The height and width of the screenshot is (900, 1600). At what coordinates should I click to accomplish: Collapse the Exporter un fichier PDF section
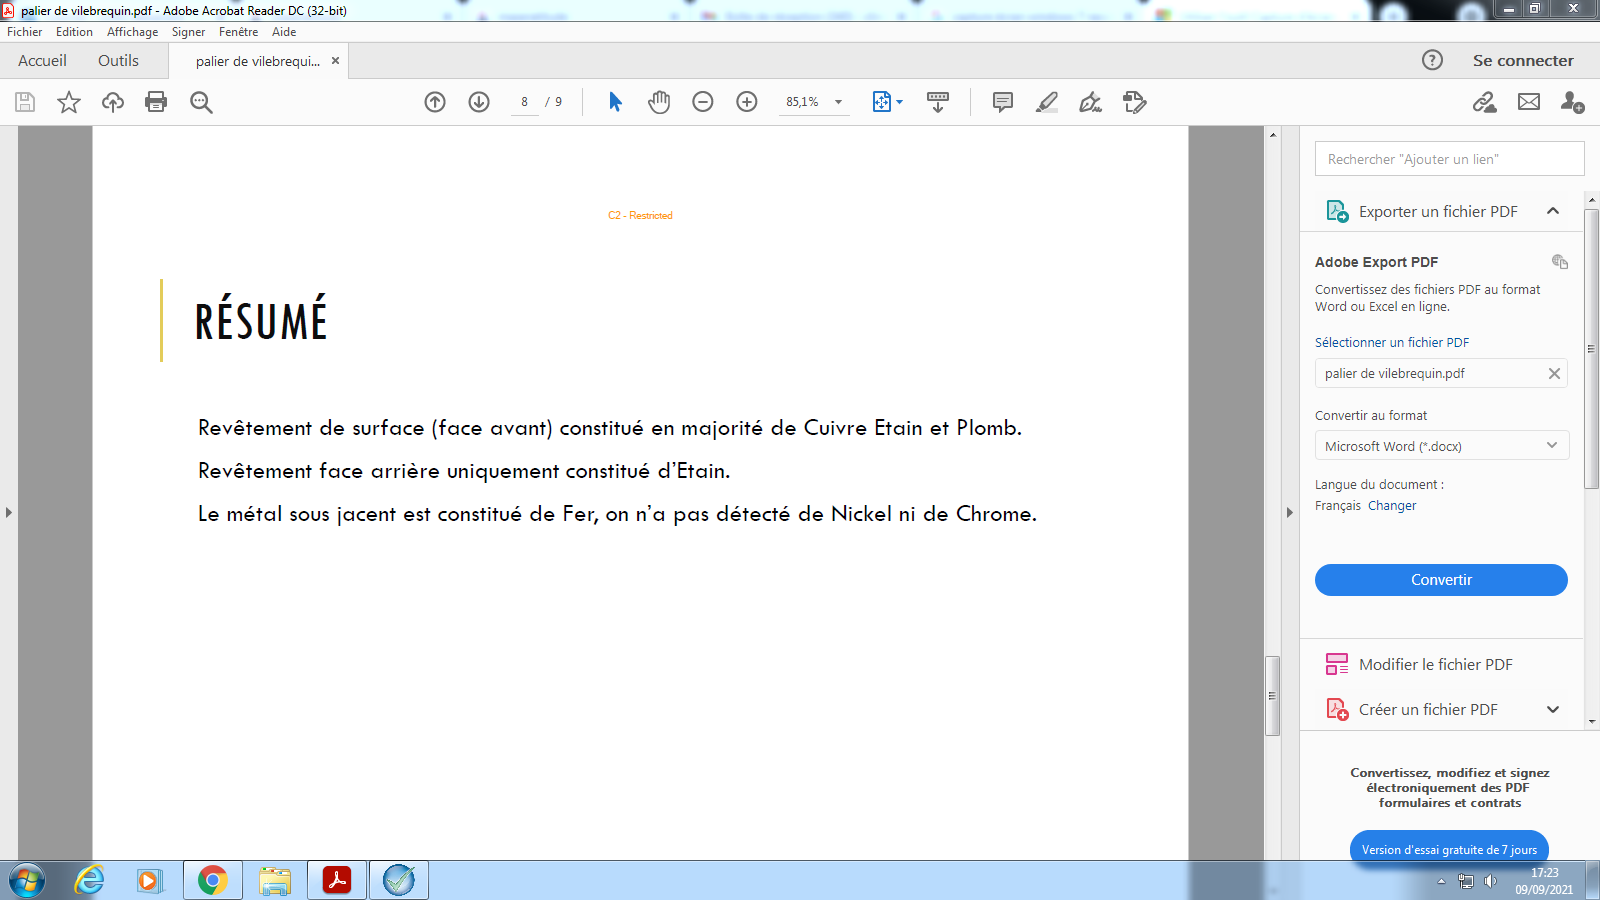tap(1553, 211)
